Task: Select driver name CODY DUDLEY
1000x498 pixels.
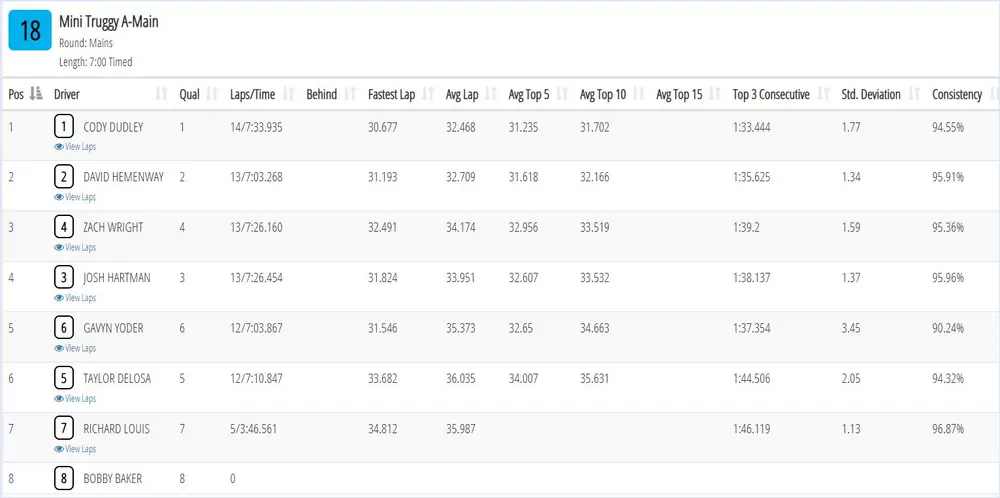Action: point(114,128)
